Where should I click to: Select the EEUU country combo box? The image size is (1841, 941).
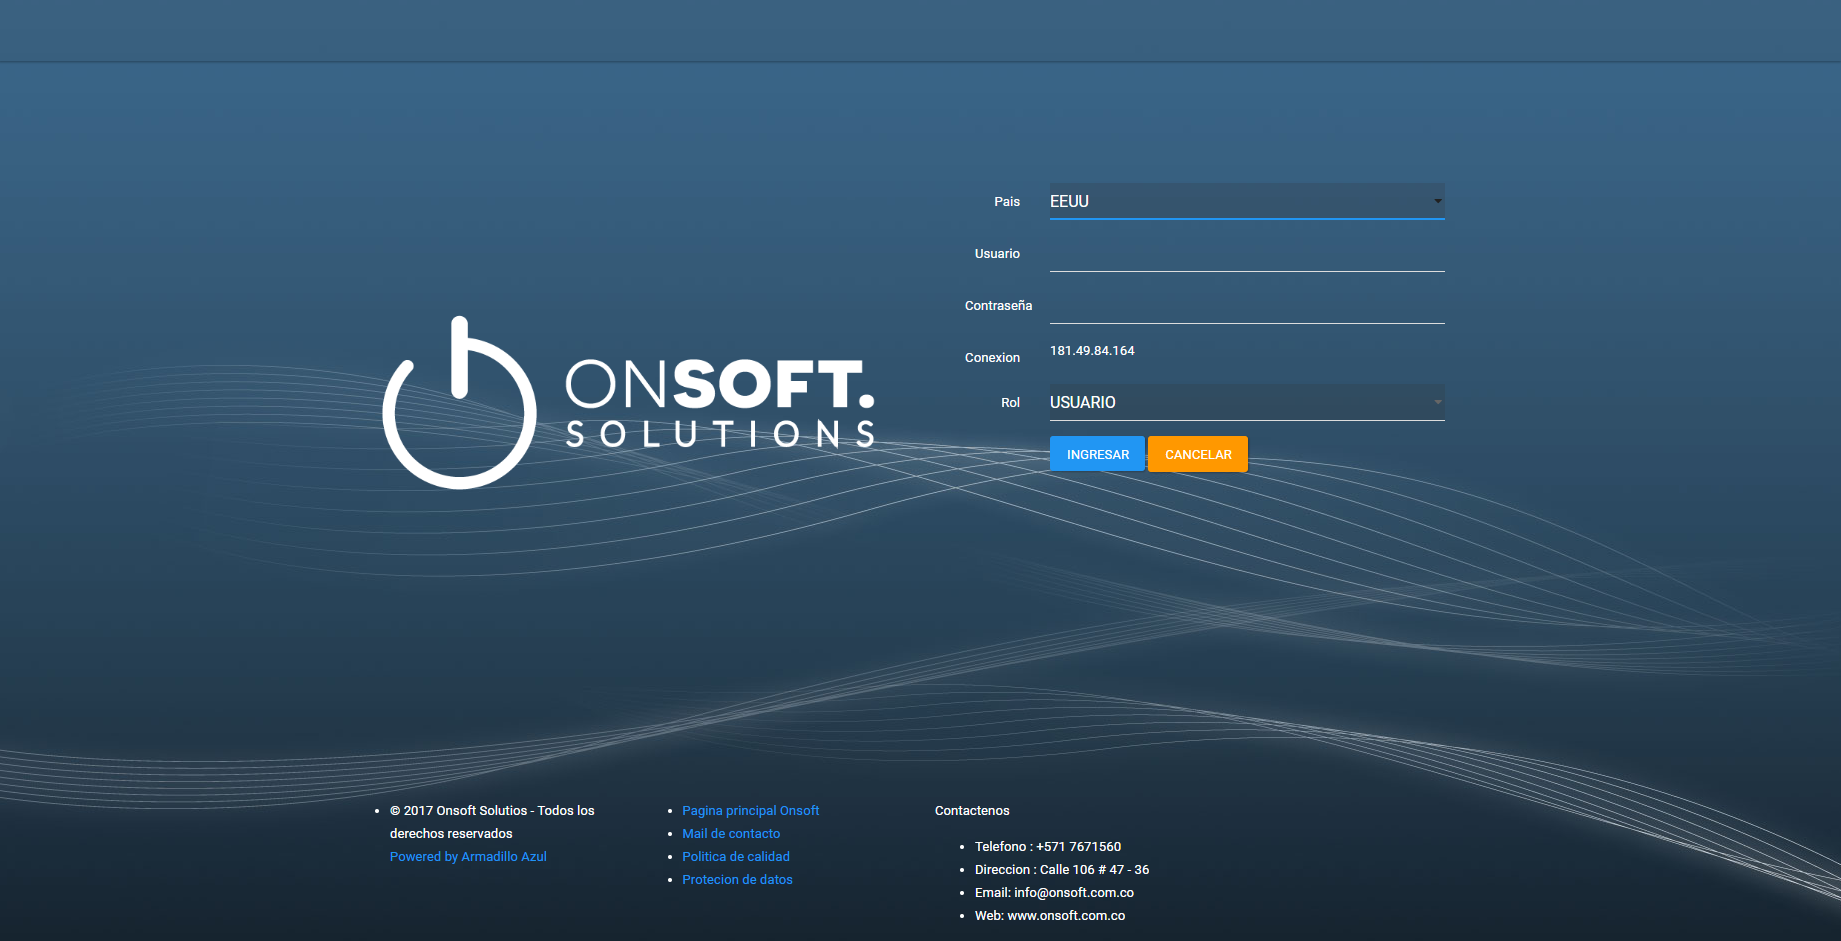1247,201
